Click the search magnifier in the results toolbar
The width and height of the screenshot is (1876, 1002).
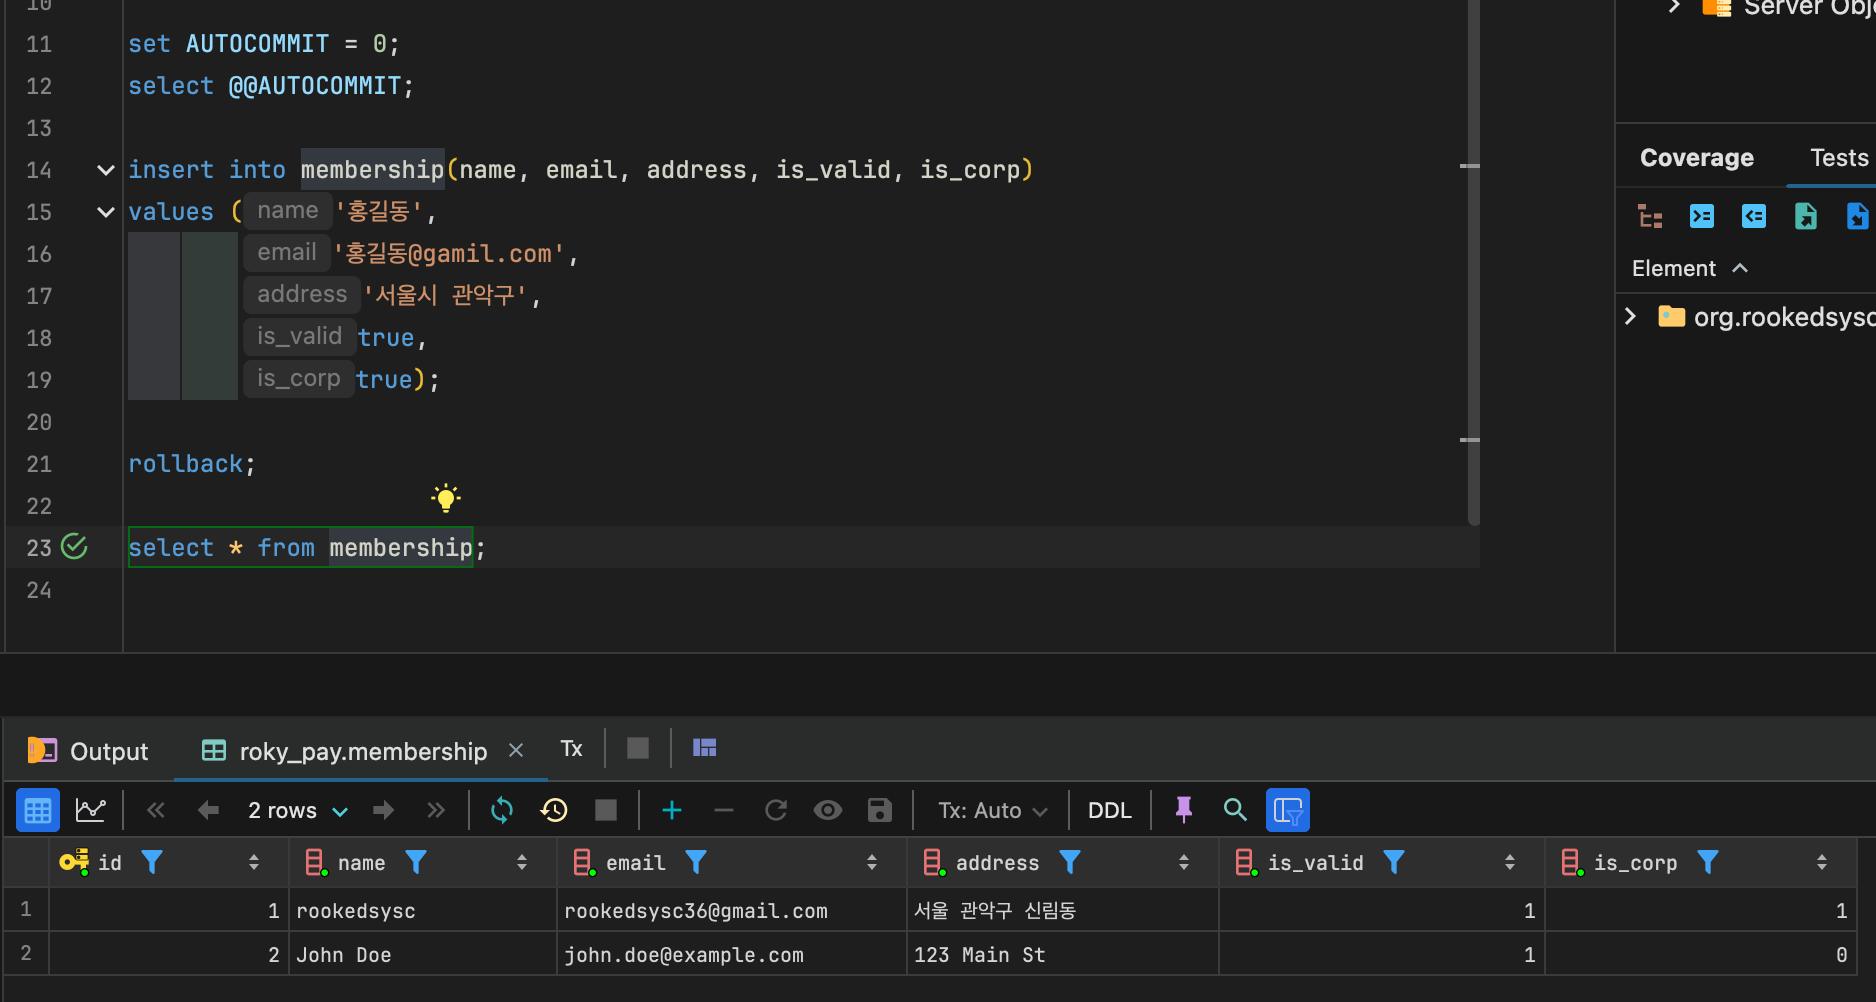pos(1235,810)
